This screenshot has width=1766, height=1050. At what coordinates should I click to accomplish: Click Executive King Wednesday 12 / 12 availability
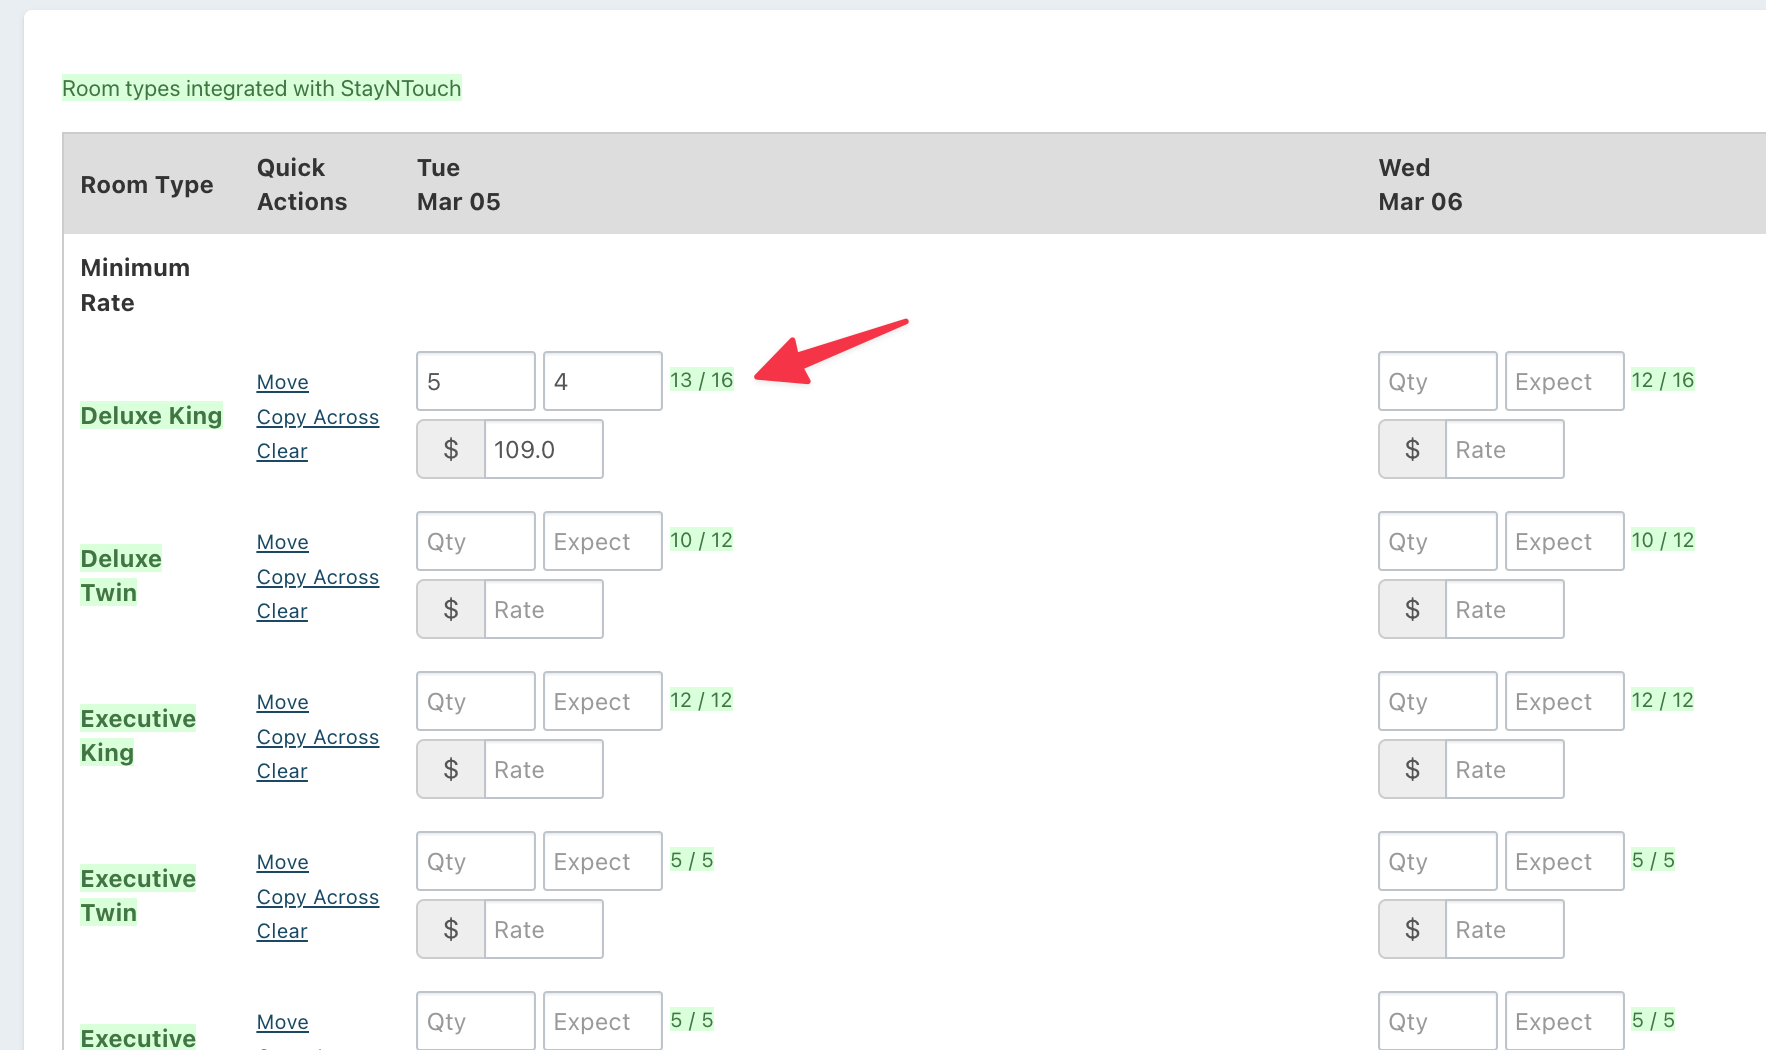1662,700
